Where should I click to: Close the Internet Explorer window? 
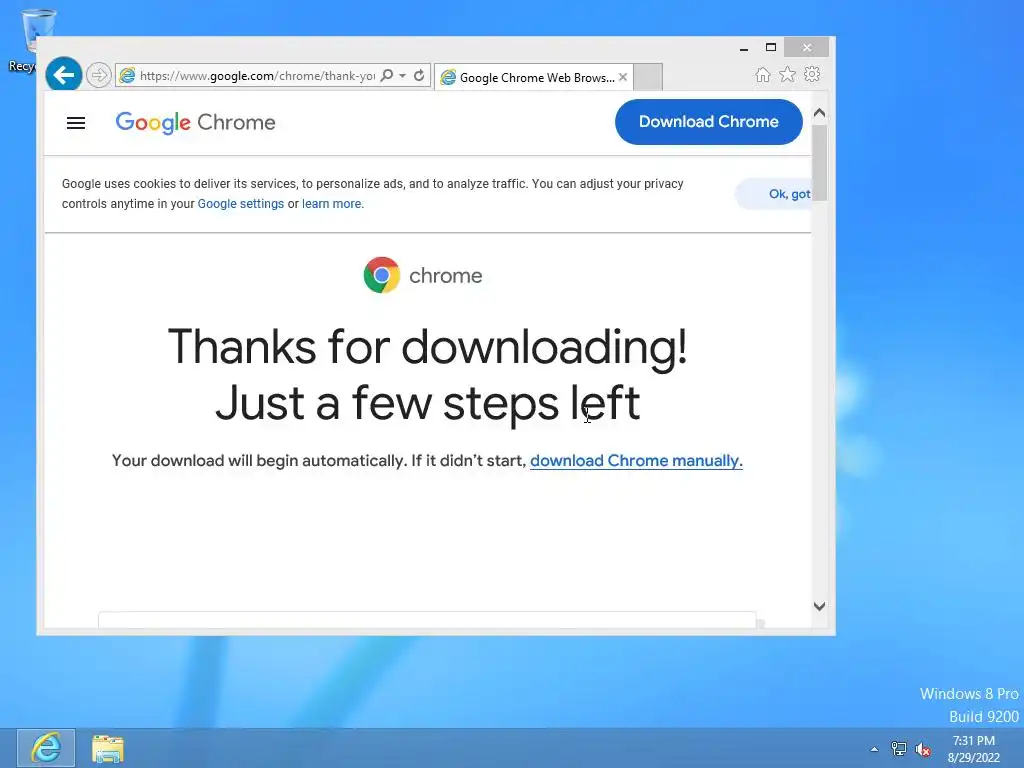(x=807, y=48)
